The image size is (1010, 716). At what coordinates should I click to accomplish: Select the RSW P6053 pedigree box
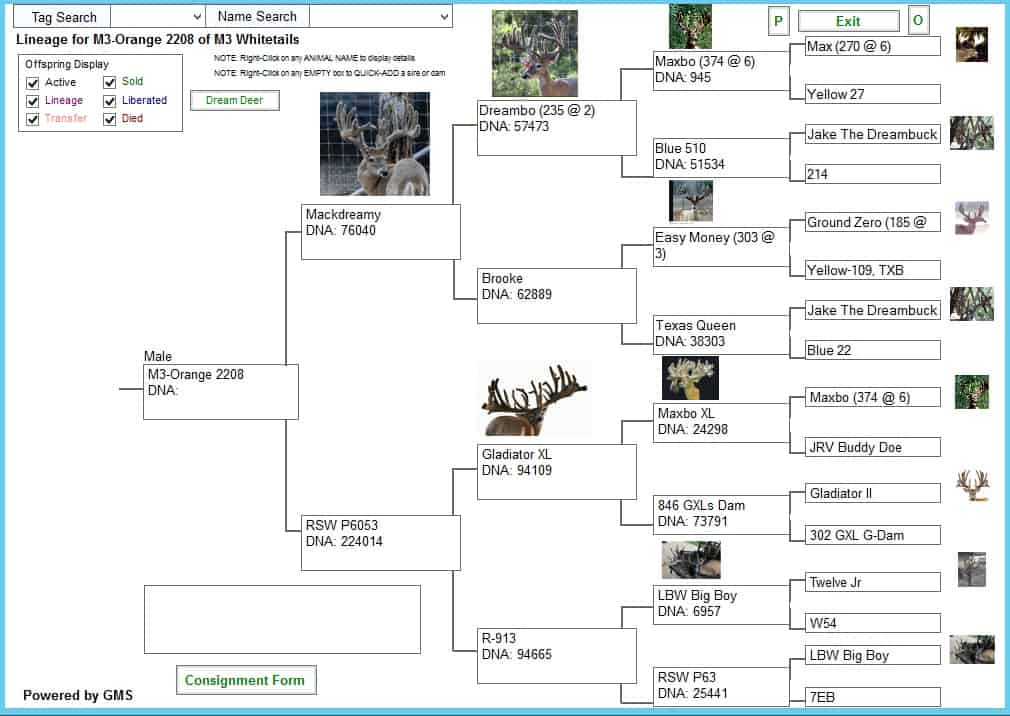point(381,543)
